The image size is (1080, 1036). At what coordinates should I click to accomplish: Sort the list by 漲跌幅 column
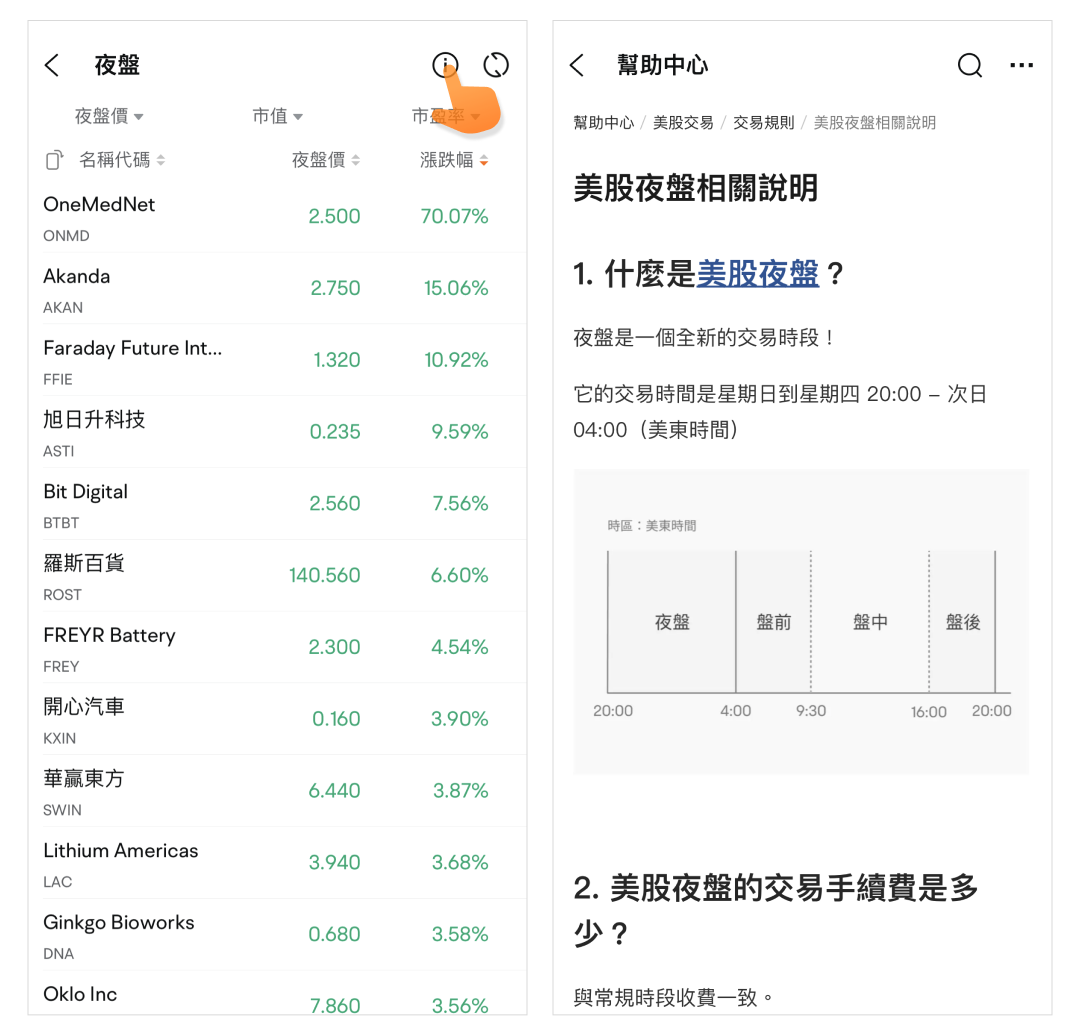(x=454, y=160)
